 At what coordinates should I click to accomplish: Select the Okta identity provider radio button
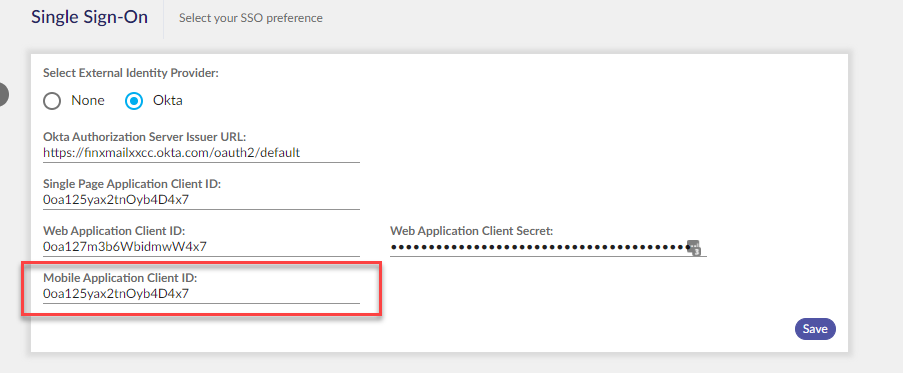(x=134, y=101)
